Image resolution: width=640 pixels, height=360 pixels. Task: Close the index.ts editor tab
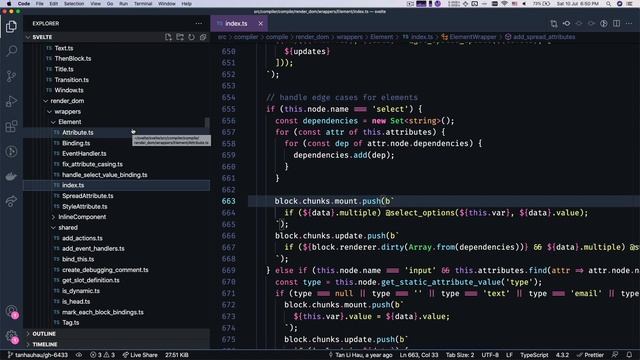[x=260, y=24]
